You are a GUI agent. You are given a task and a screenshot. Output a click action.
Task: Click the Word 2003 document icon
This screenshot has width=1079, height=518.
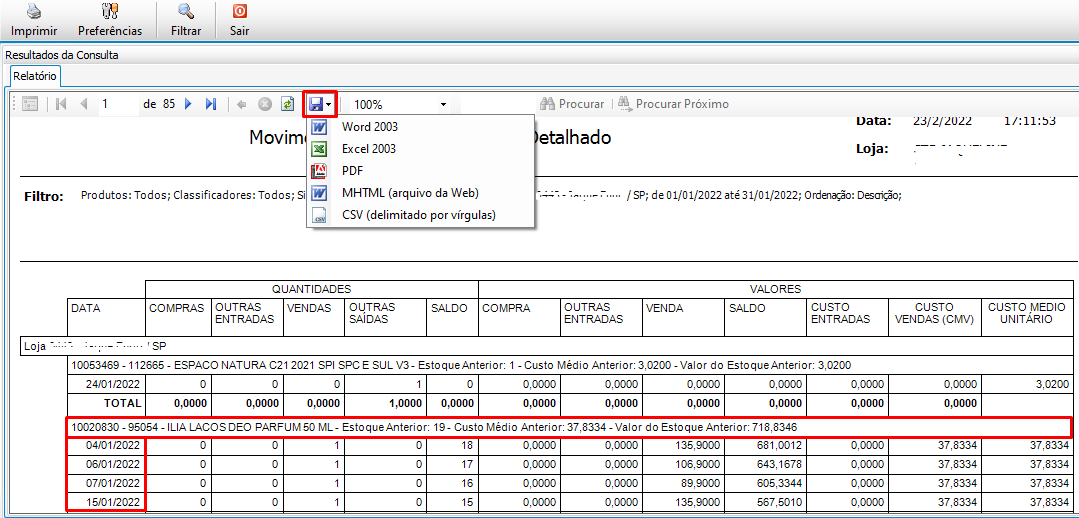pos(319,127)
